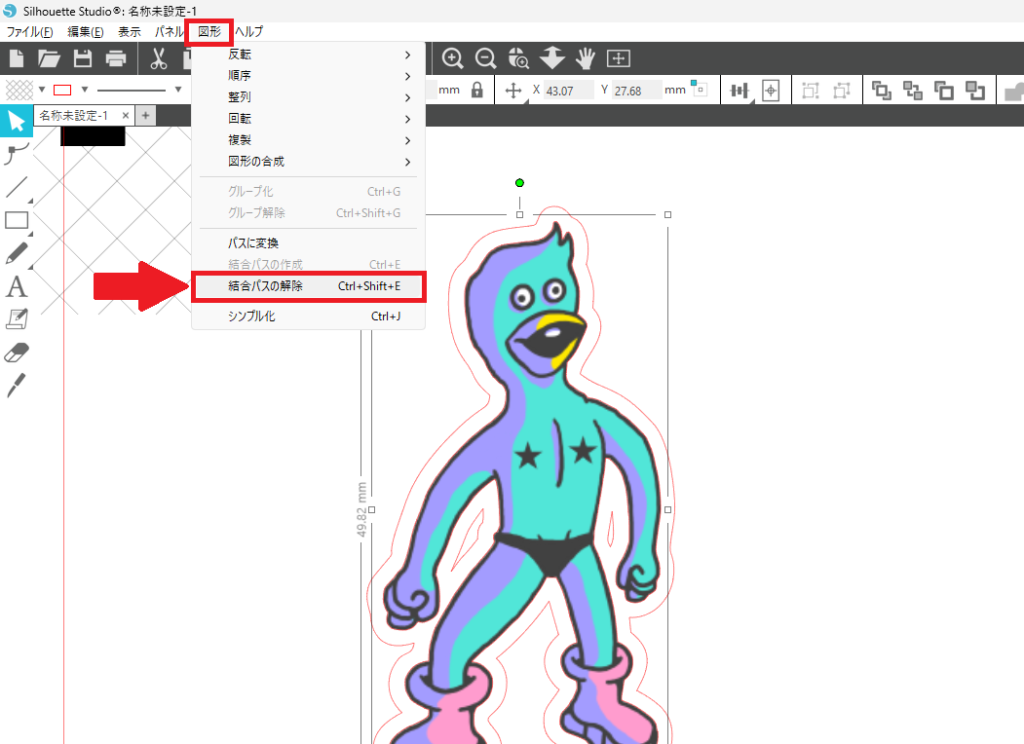
Task: Open the line color dropdown arrow
Action: tap(84, 89)
